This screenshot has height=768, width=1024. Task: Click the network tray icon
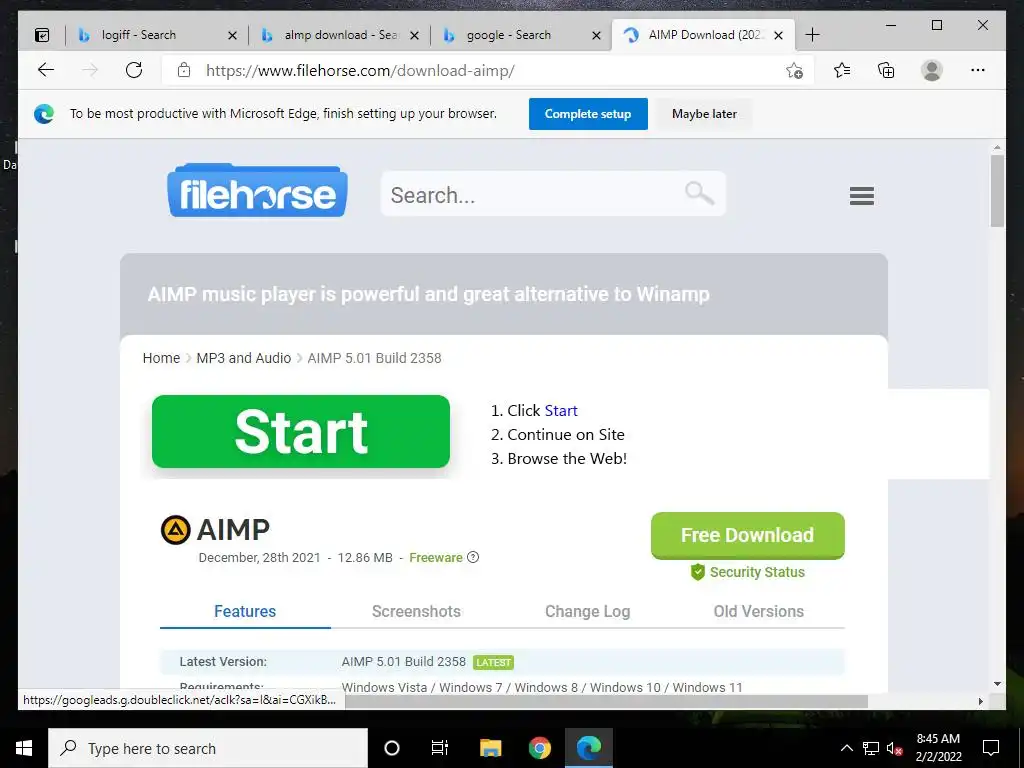pos(871,748)
